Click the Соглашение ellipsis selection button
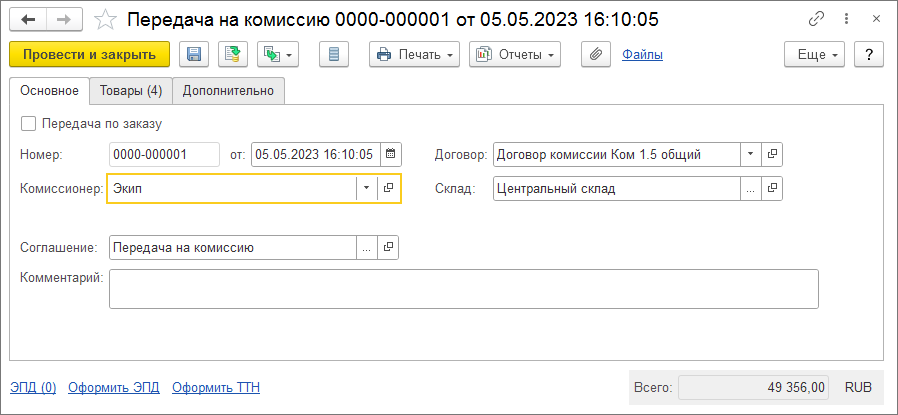898x415 pixels. (367, 247)
